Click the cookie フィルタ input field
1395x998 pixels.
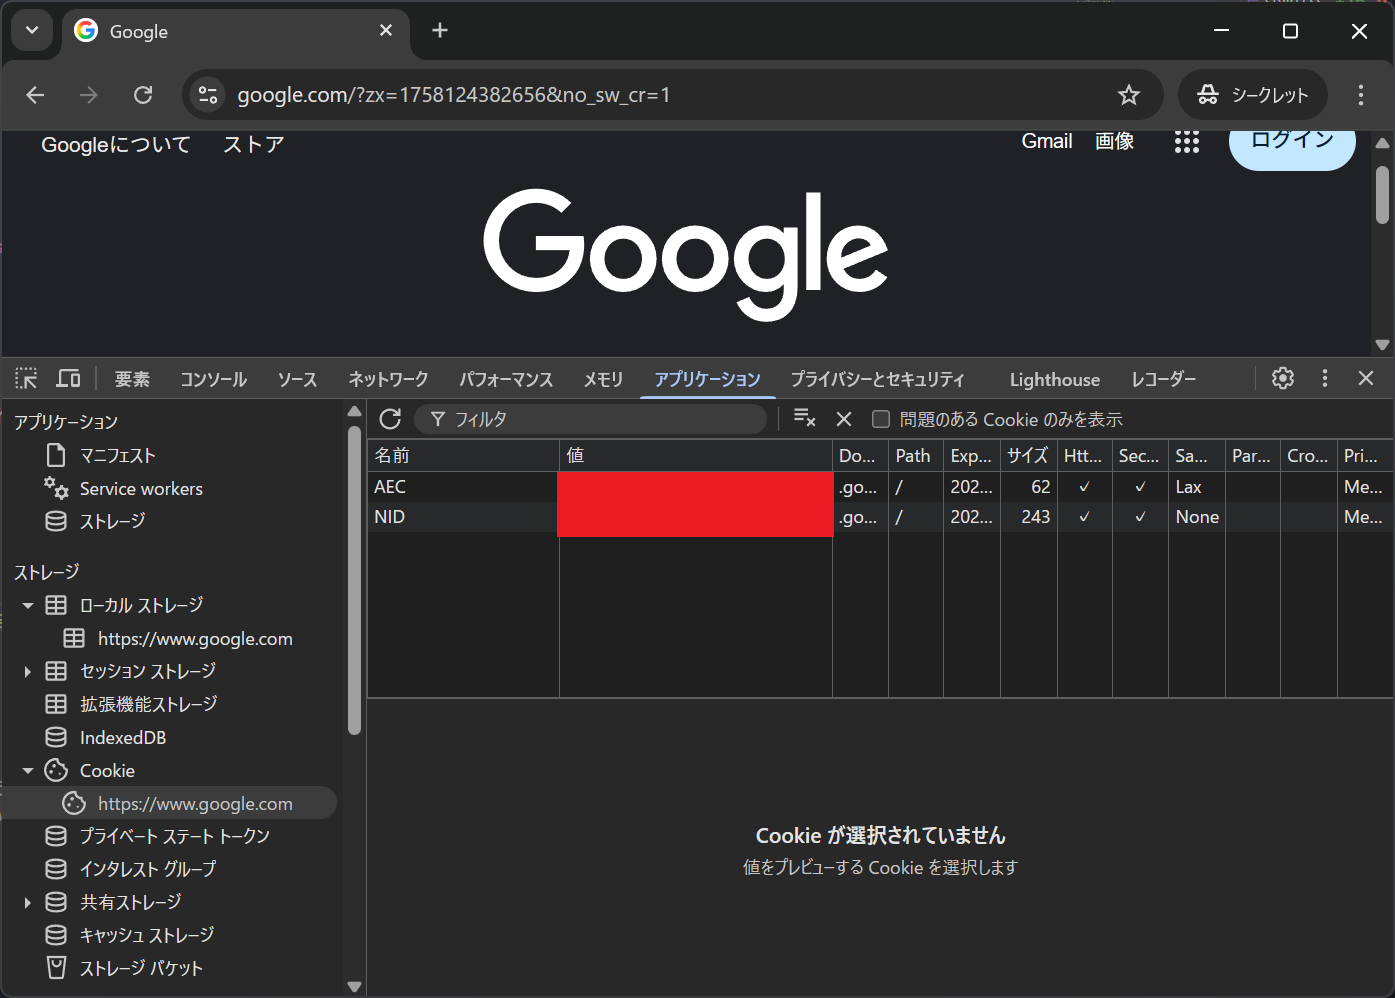click(x=590, y=419)
